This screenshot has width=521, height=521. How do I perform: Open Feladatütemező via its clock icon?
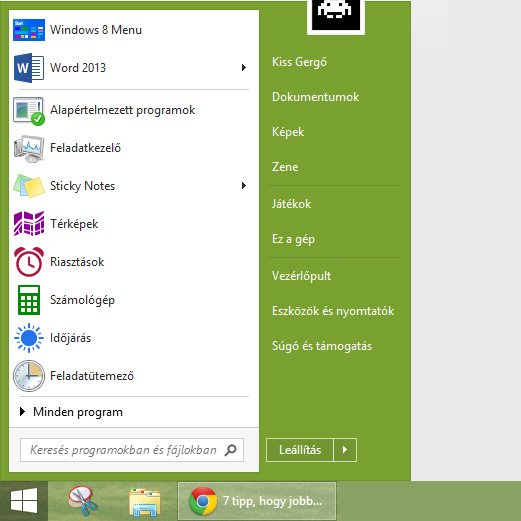coord(29,376)
